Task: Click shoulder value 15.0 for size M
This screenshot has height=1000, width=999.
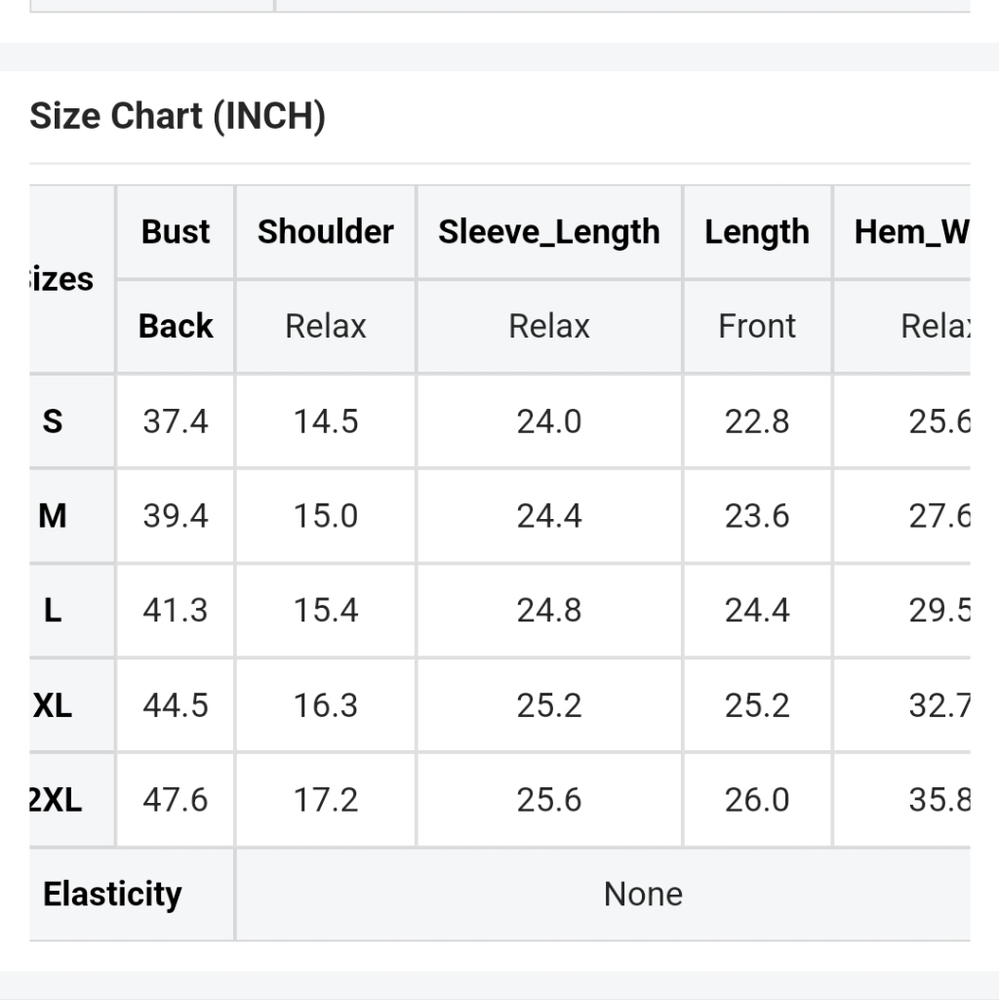Action: tap(325, 516)
